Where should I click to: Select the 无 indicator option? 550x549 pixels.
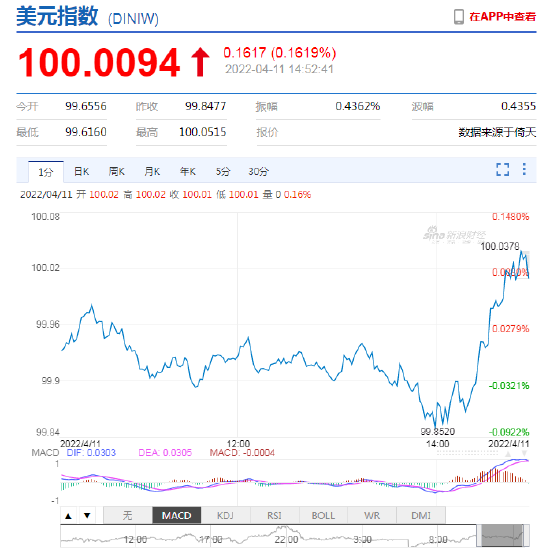[x=128, y=515]
